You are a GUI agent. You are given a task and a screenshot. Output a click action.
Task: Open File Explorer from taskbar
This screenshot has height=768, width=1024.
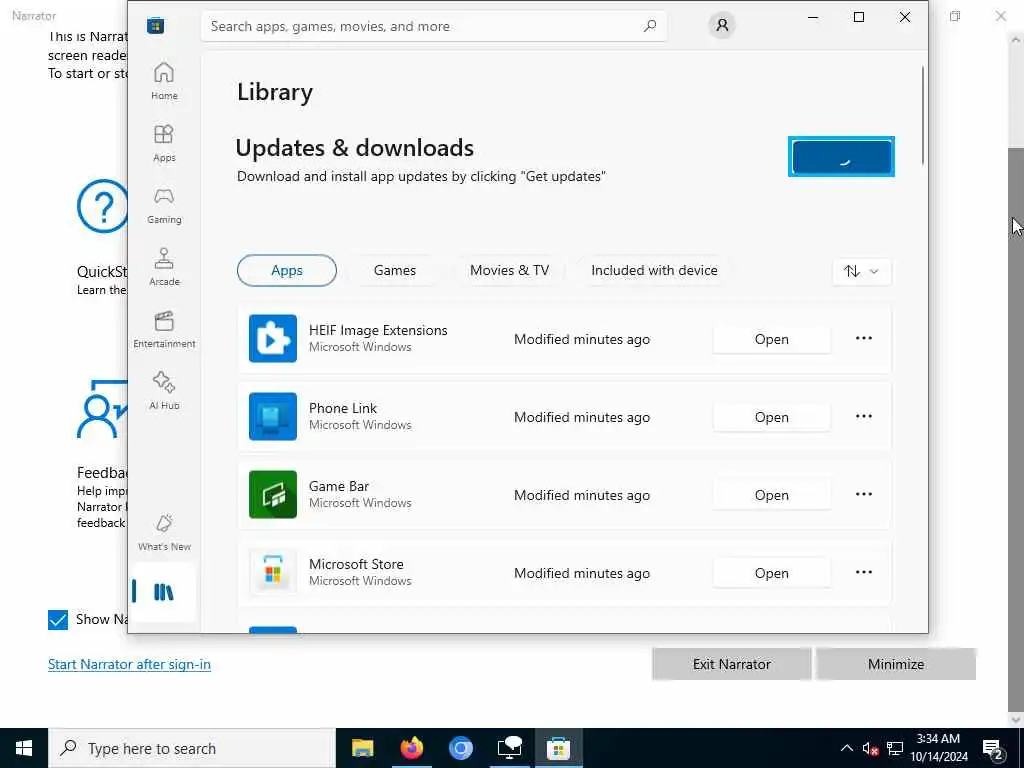coord(362,748)
